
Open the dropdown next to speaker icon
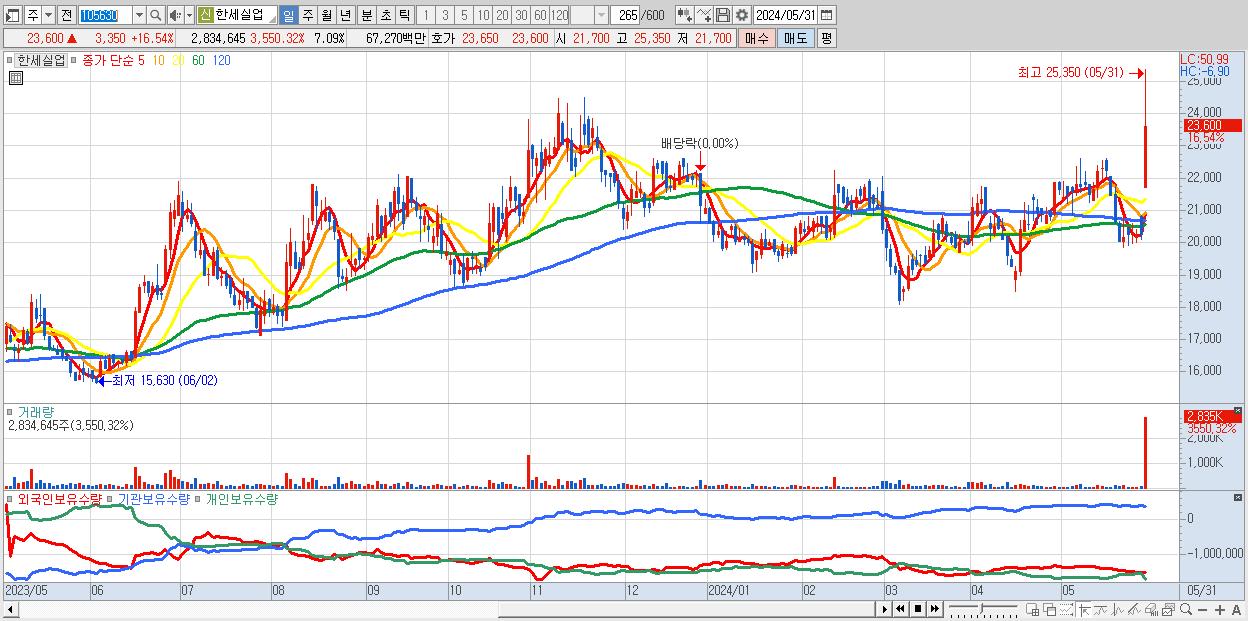190,15
